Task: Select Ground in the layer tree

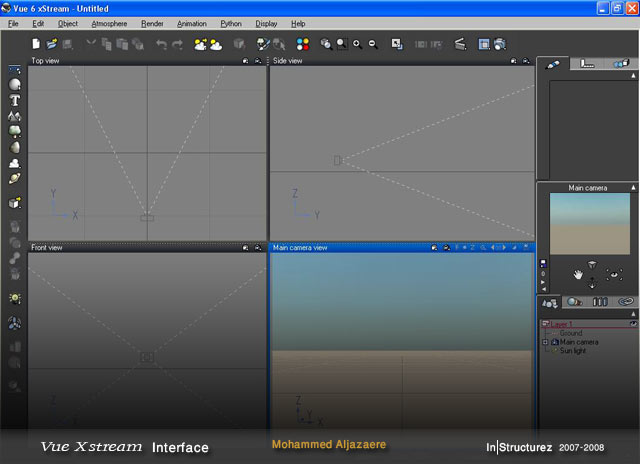Action: [571, 333]
